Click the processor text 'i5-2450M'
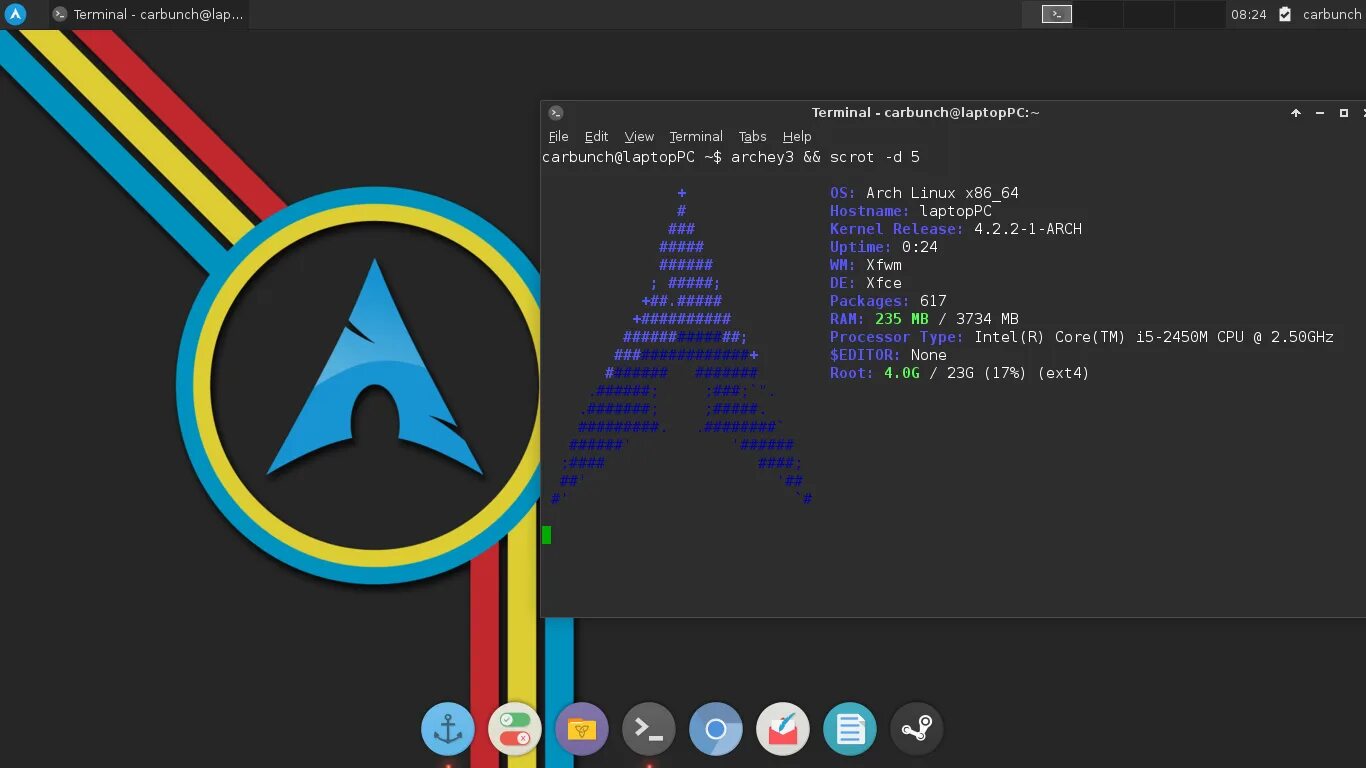Screen dimensions: 1366x768 pos(1172,337)
